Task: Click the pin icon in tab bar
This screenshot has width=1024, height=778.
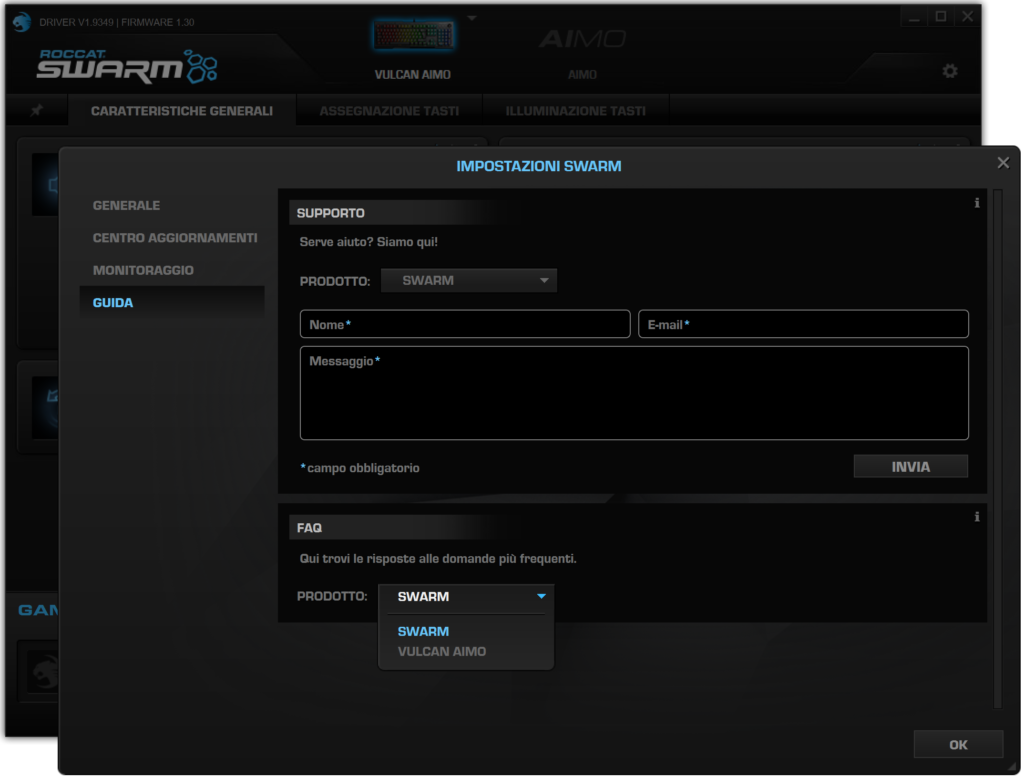Action: point(37,110)
